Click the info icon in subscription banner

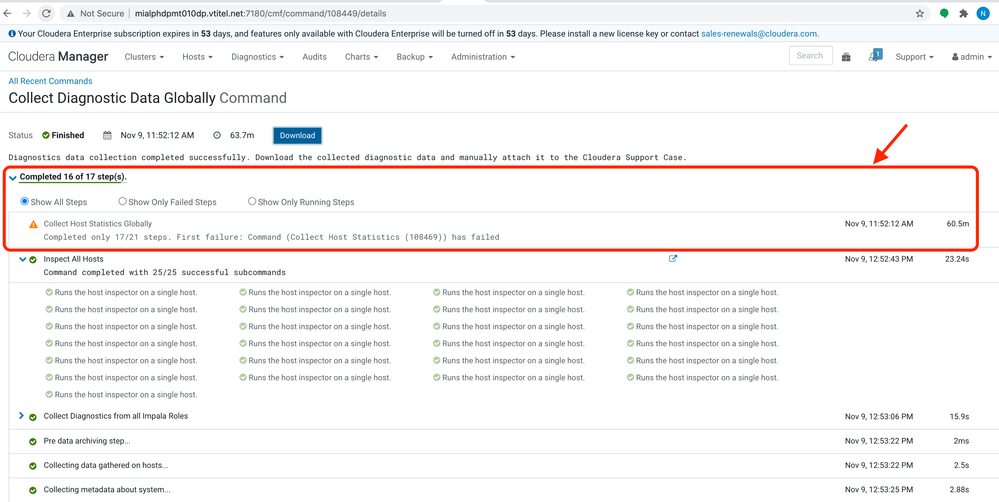[12, 34]
